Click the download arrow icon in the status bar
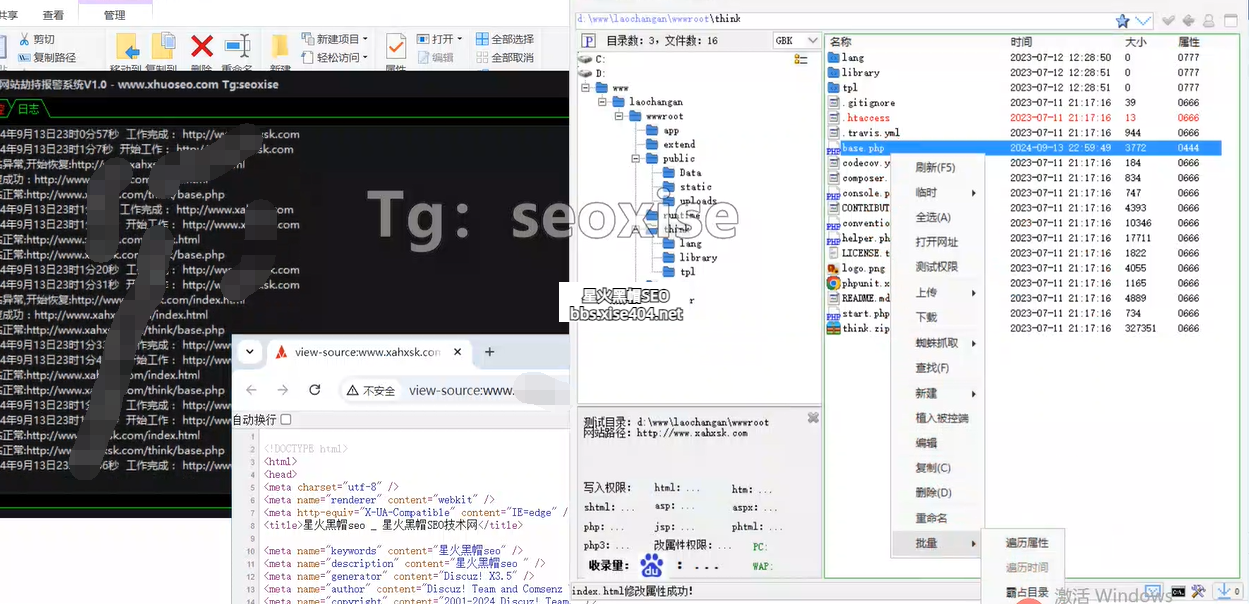Screen dimensions: 1249x604 (x=1222, y=592)
